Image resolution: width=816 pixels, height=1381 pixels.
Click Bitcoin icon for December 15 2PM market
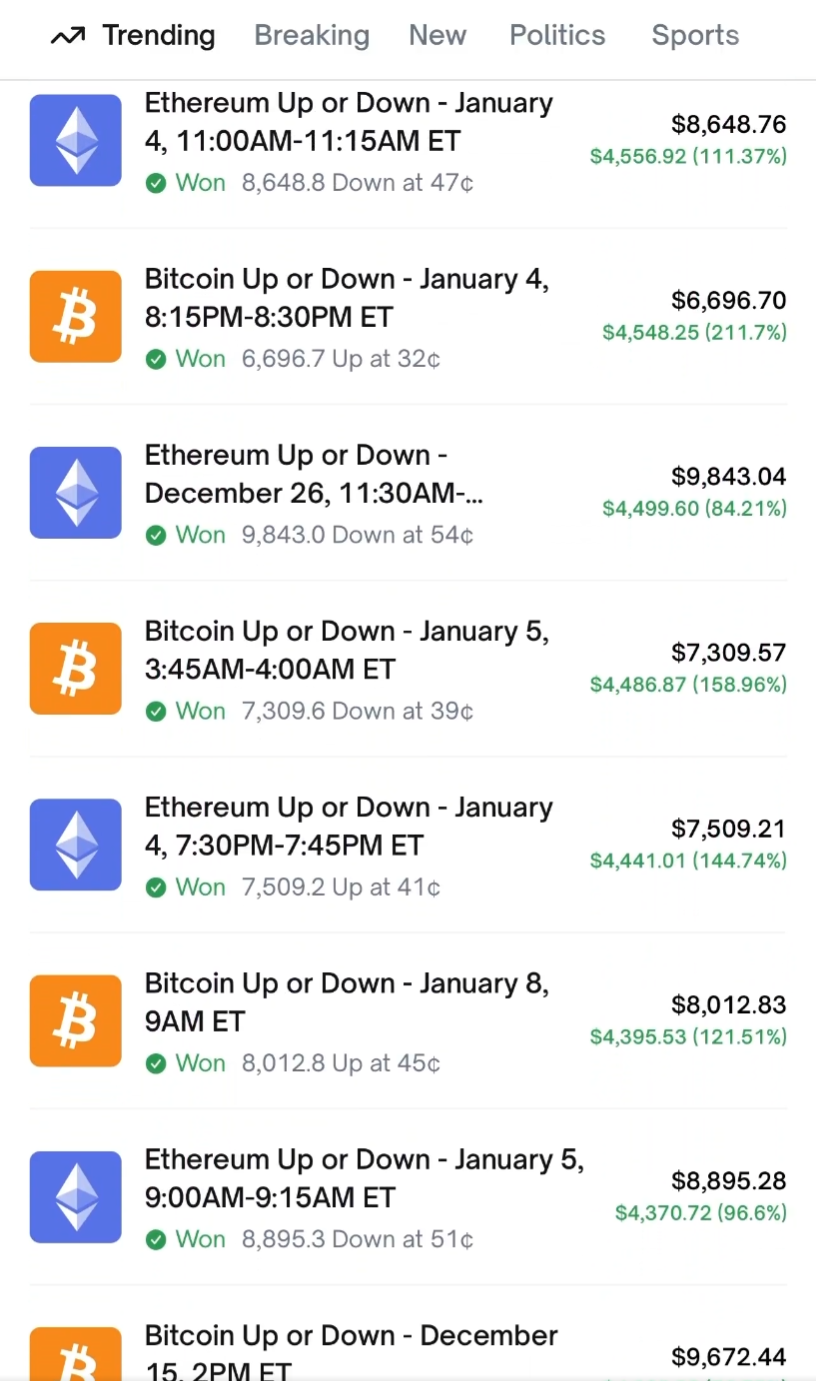tap(76, 1355)
